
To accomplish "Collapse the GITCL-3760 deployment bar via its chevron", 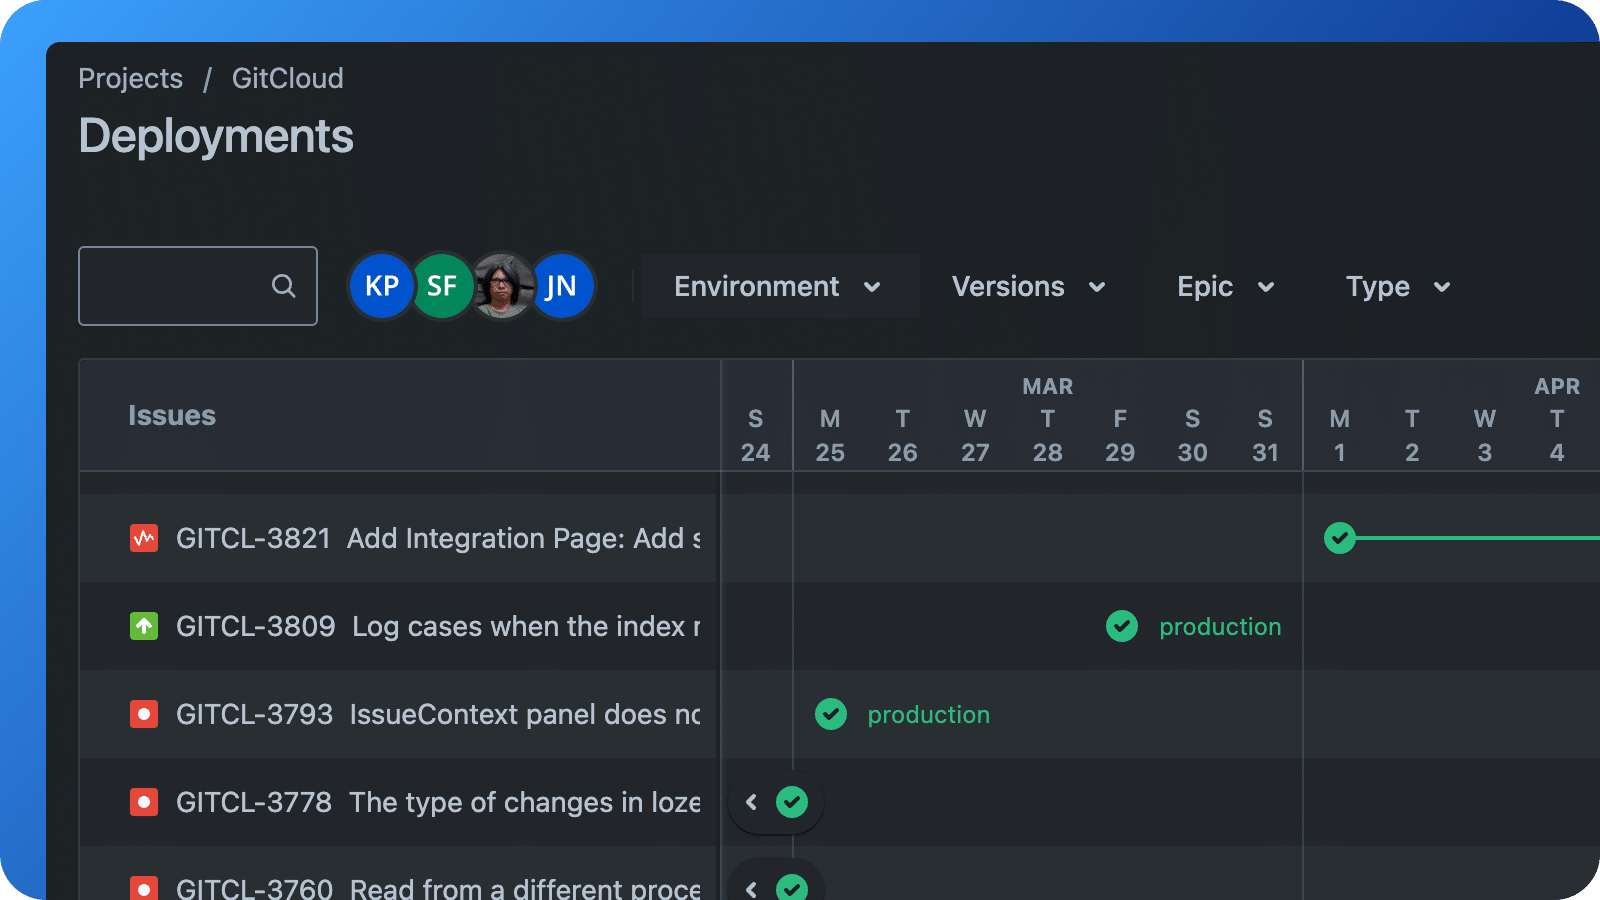I will (751, 888).
